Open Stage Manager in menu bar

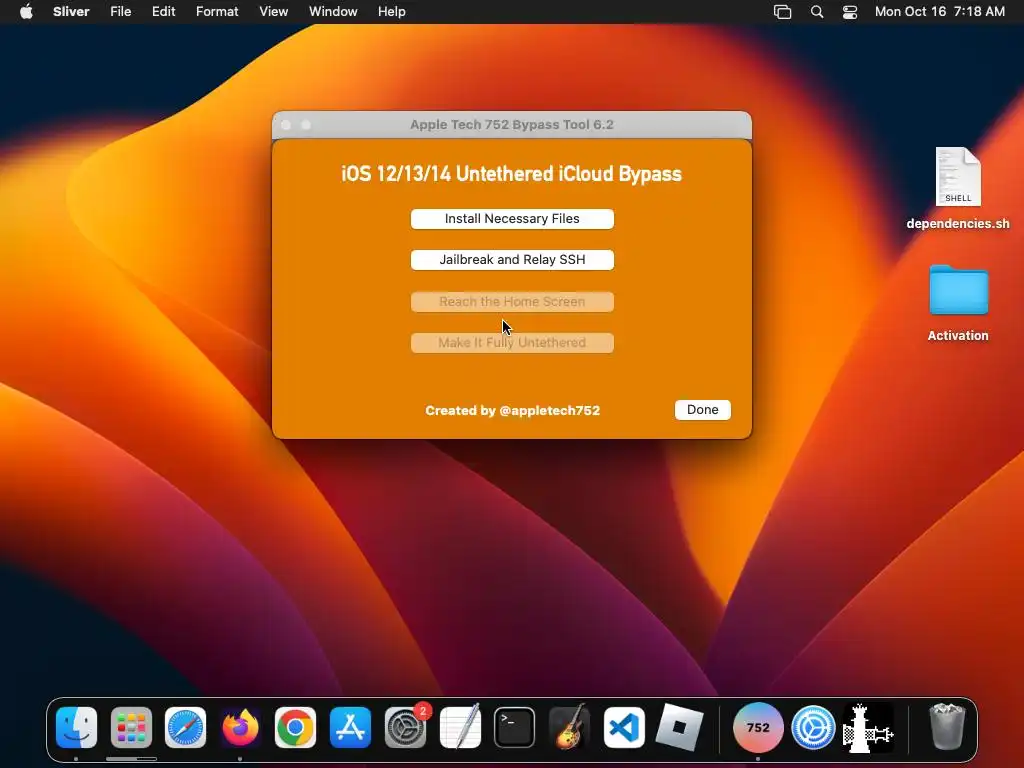[x=782, y=12]
